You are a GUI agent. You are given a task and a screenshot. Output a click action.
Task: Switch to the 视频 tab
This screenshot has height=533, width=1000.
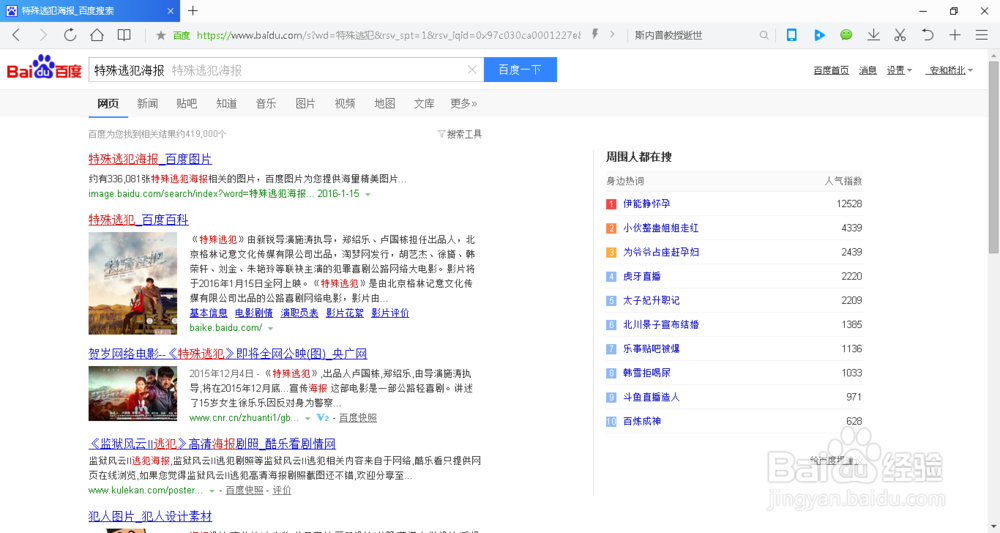pyautogui.click(x=345, y=103)
